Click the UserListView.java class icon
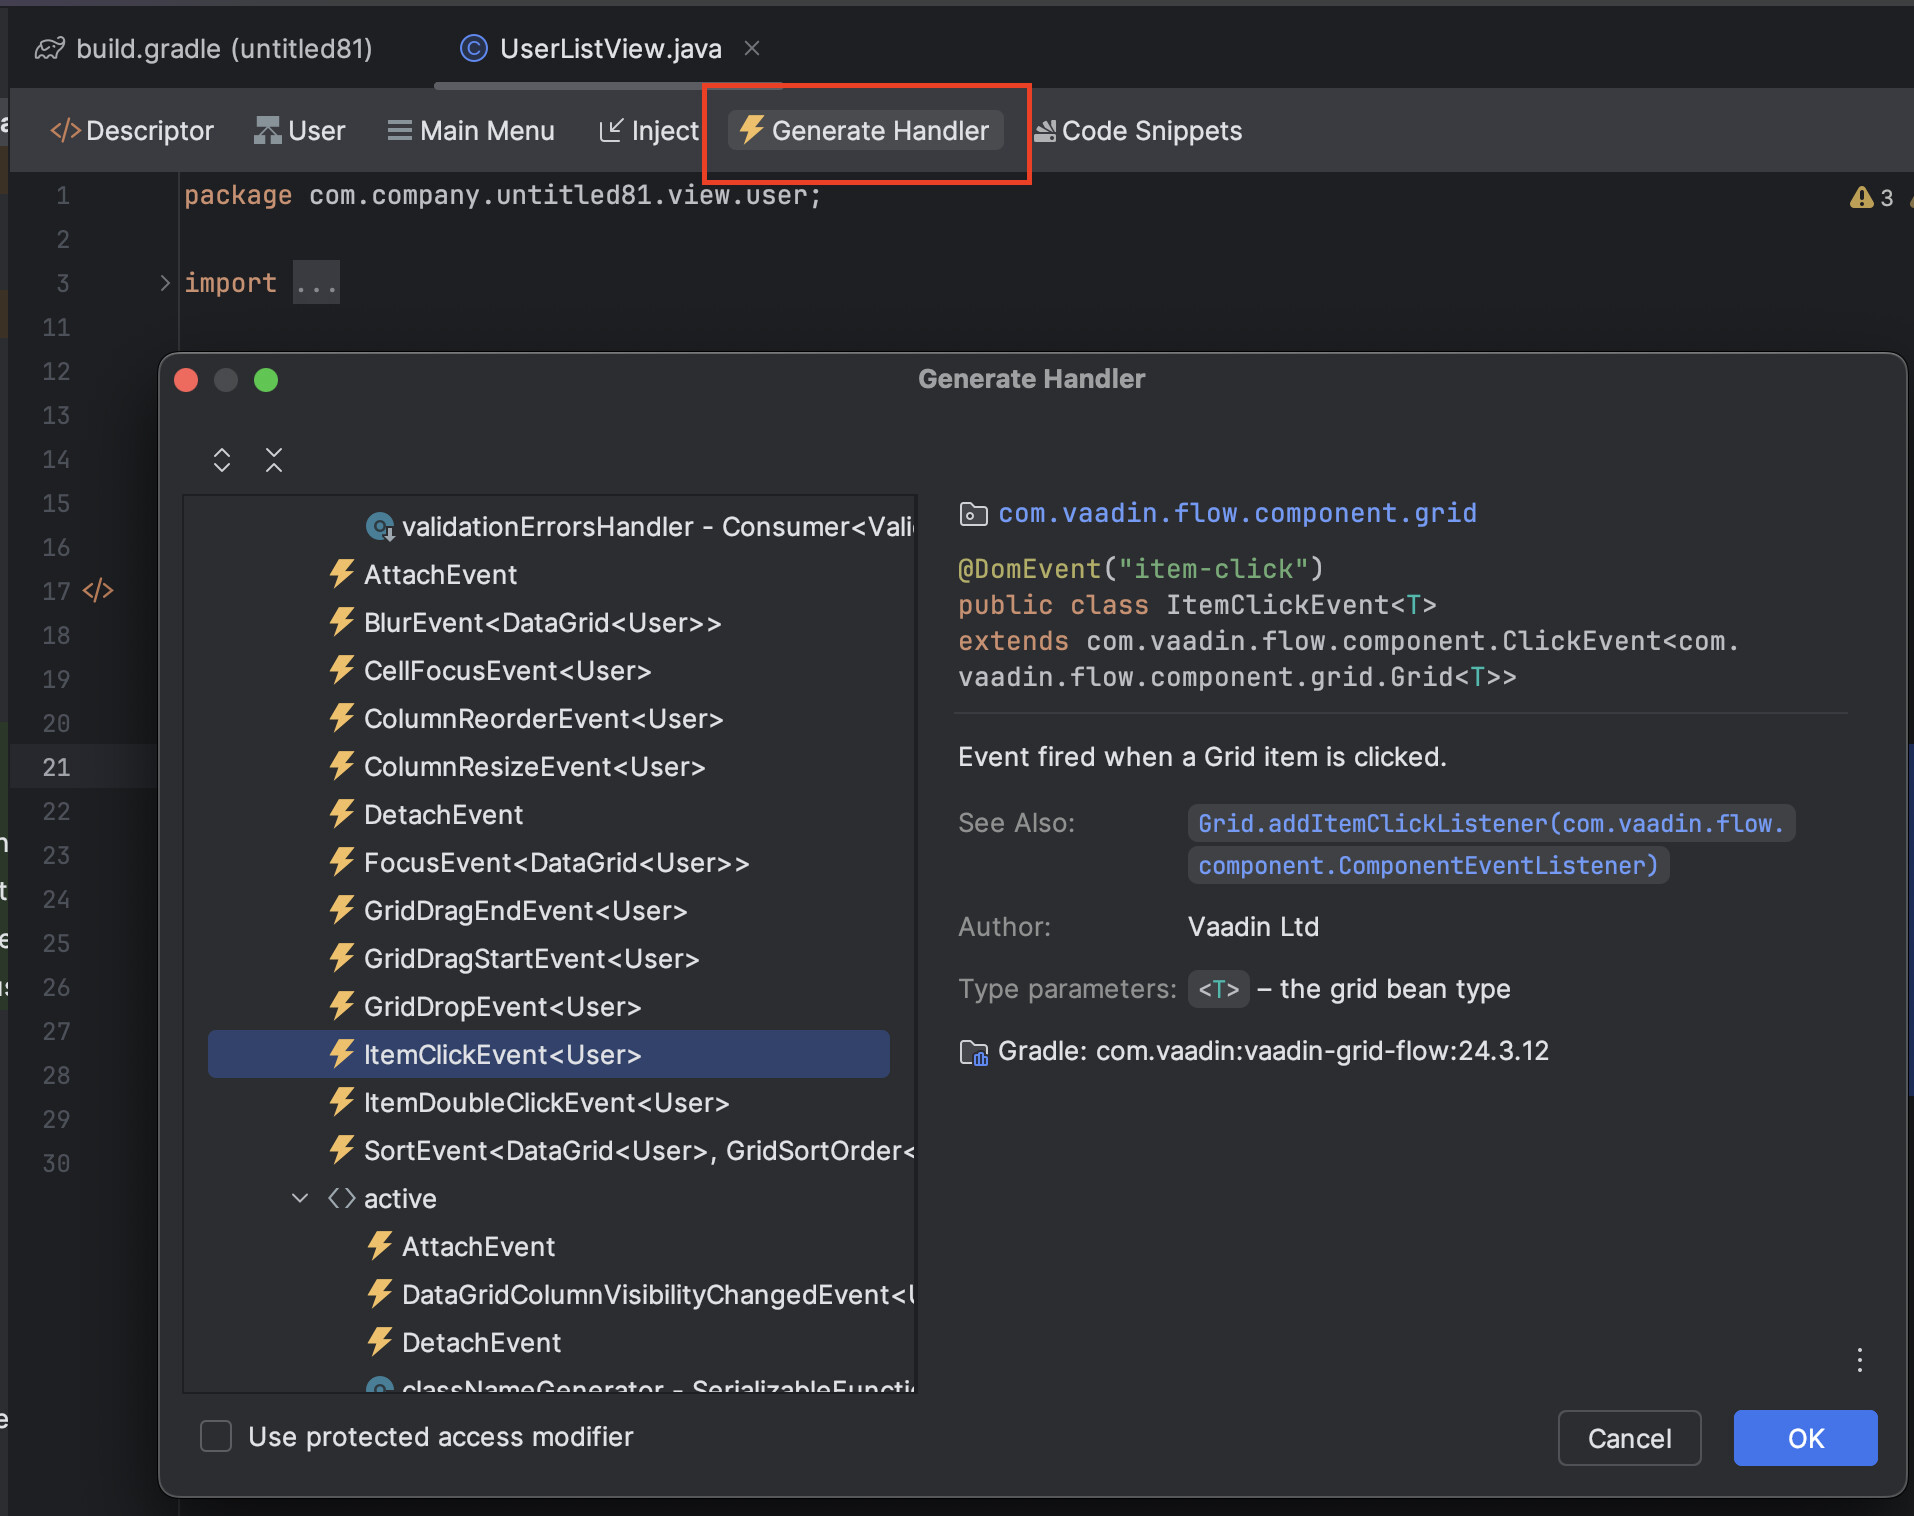Image resolution: width=1914 pixels, height=1516 pixels. 473,48
